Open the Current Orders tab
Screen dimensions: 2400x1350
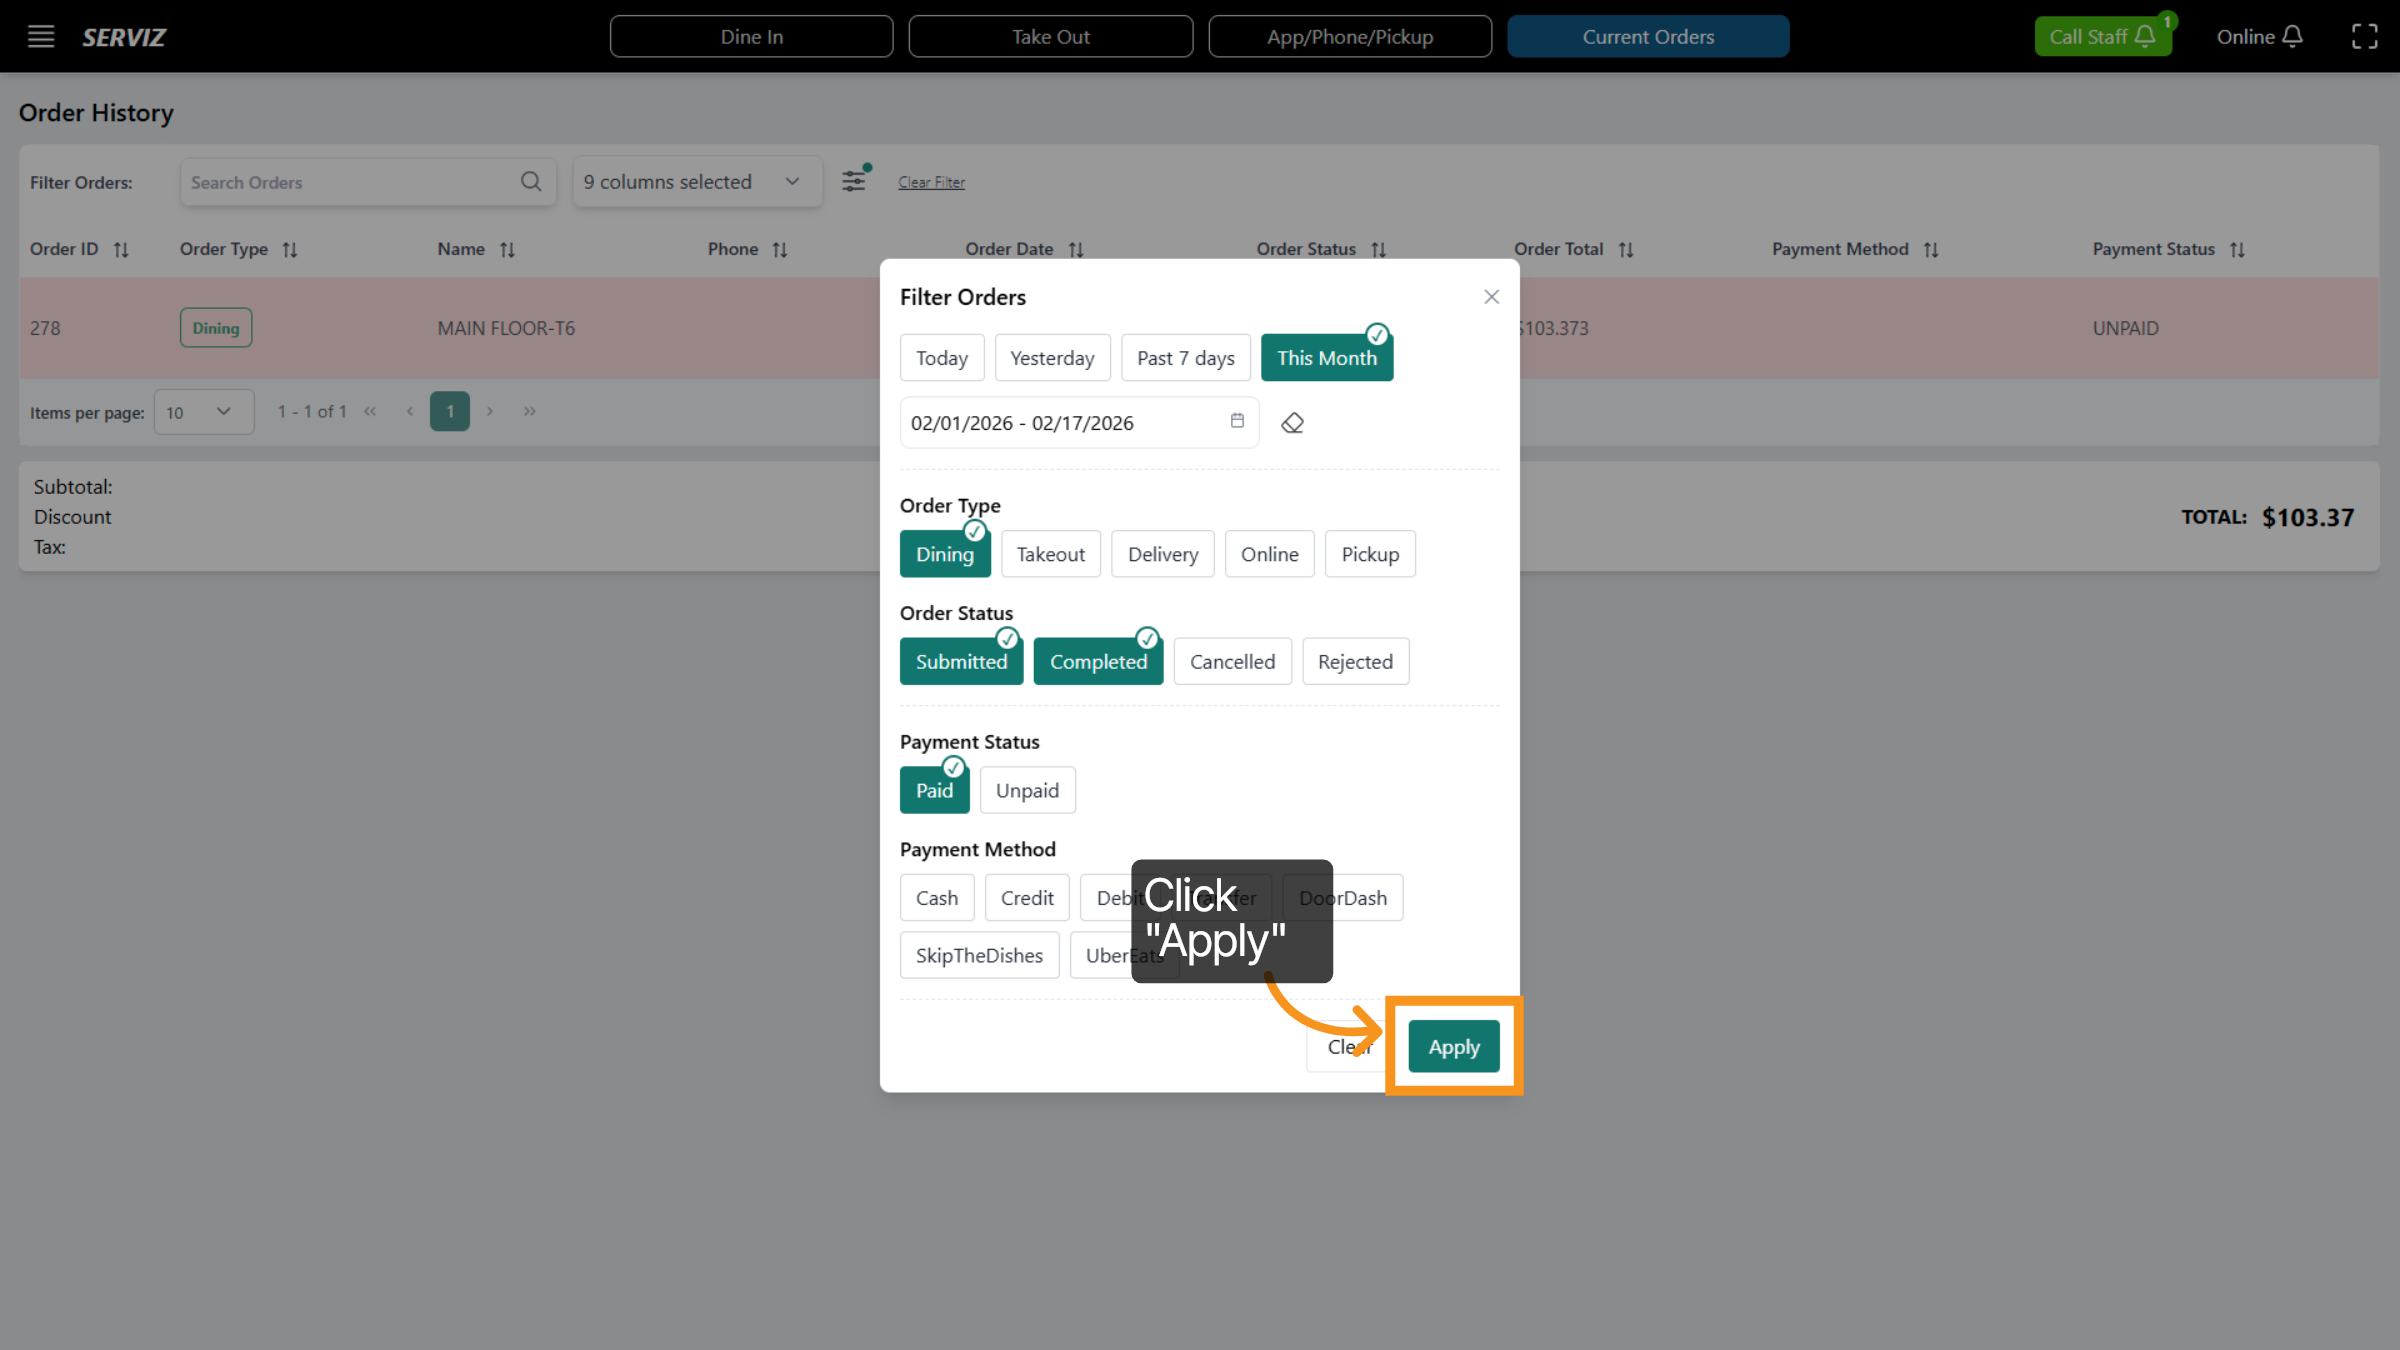(1648, 37)
